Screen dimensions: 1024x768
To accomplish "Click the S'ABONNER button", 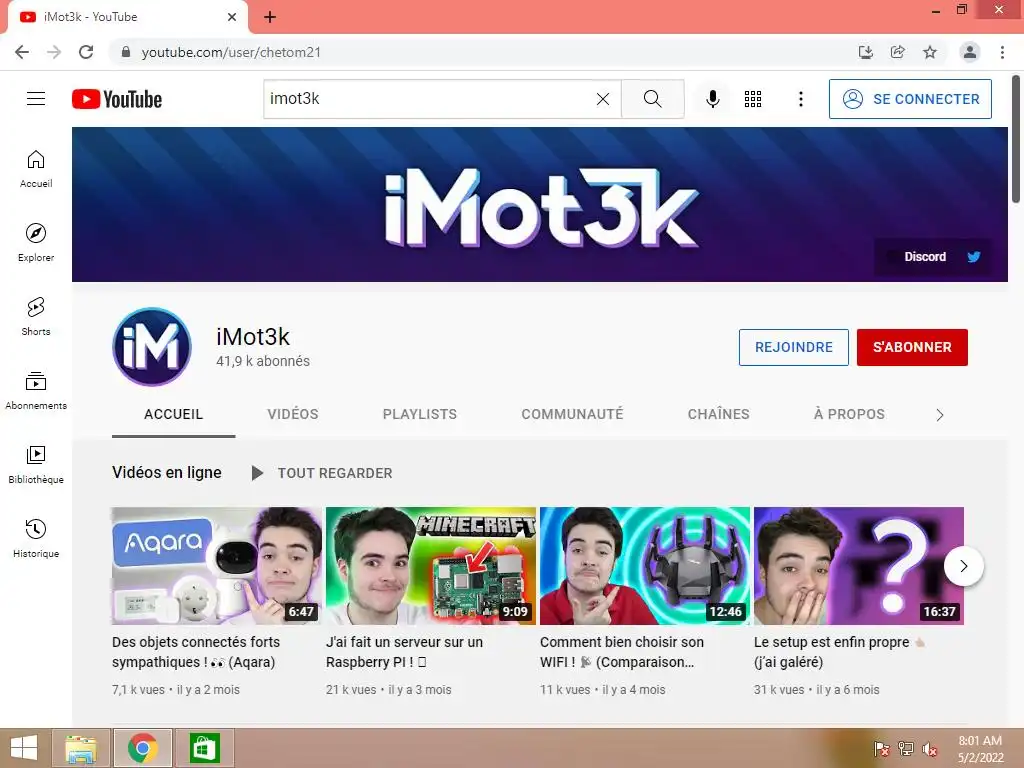I will click(x=912, y=347).
